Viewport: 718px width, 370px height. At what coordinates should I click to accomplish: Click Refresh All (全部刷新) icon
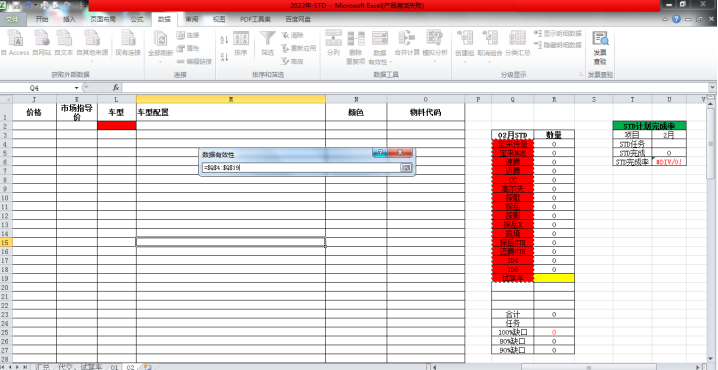pyautogui.click(x=160, y=45)
